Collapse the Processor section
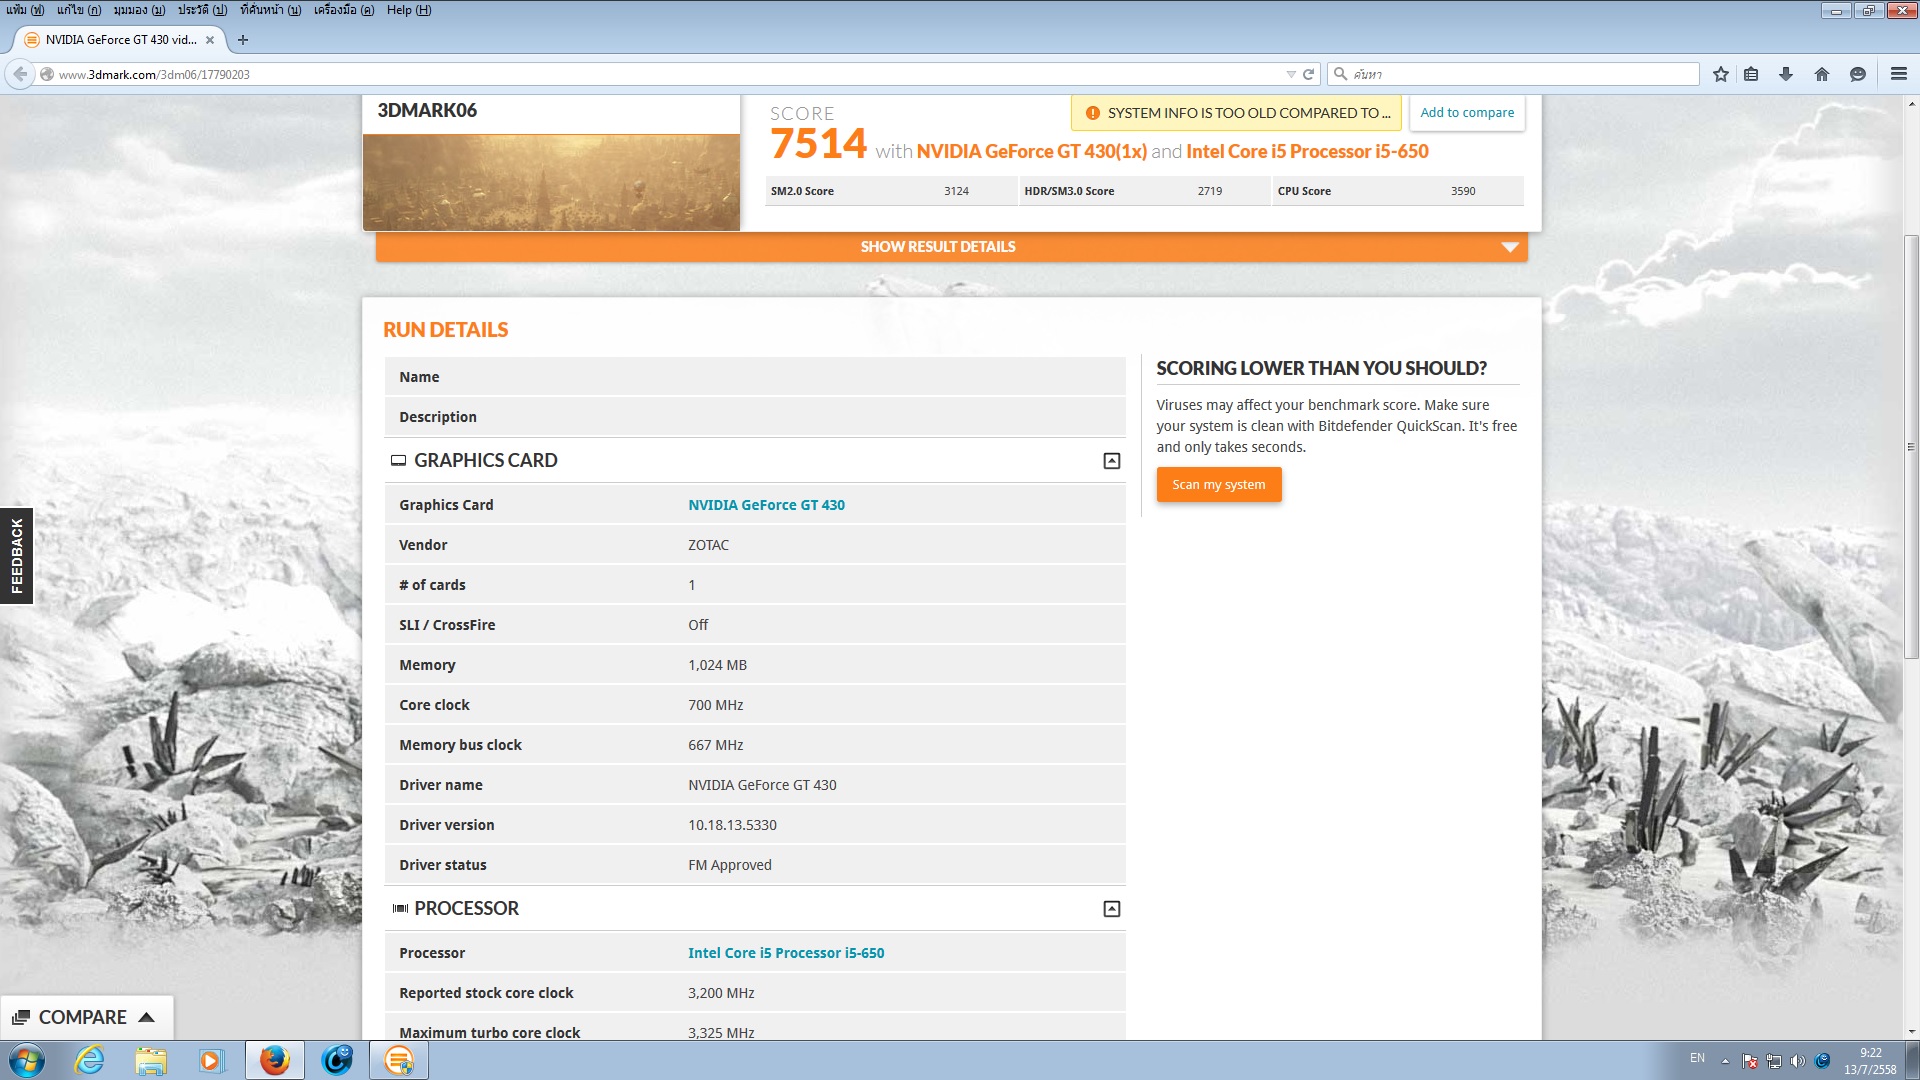Viewport: 1920px width, 1080px height. pyautogui.click(x=1111, y=909)
